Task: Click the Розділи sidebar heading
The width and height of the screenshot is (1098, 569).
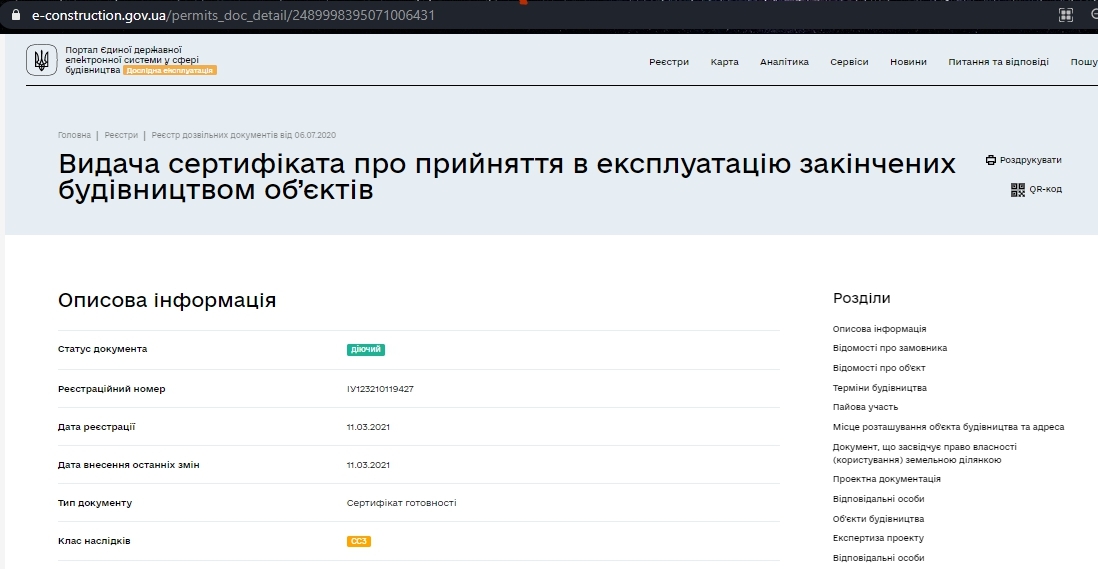Action: click(x=861, y=298)
